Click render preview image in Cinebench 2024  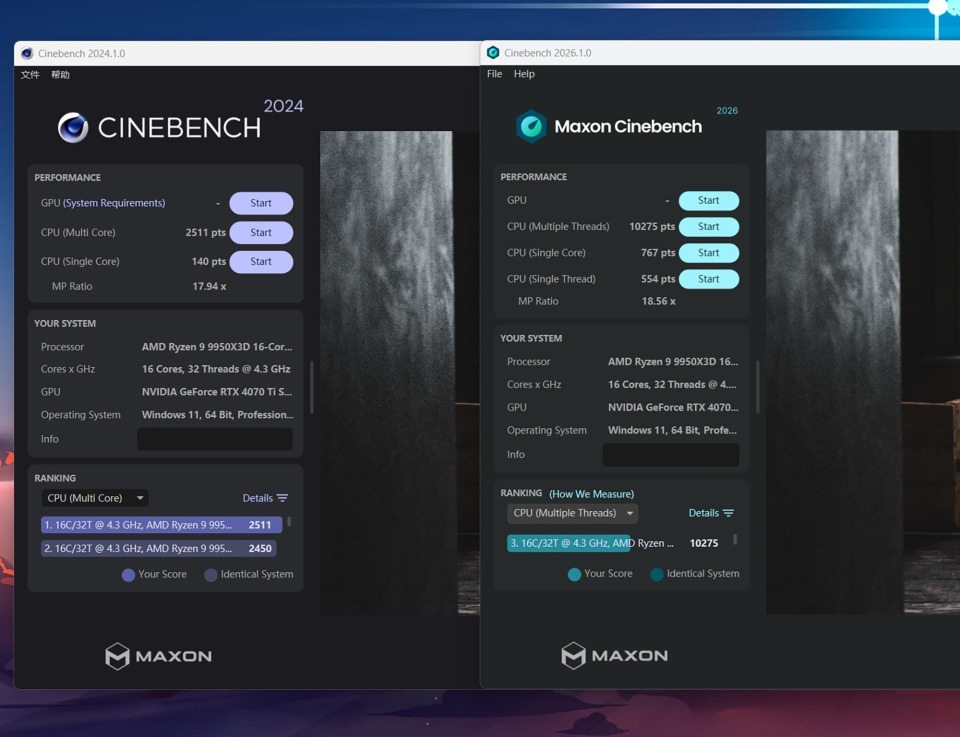400,372
